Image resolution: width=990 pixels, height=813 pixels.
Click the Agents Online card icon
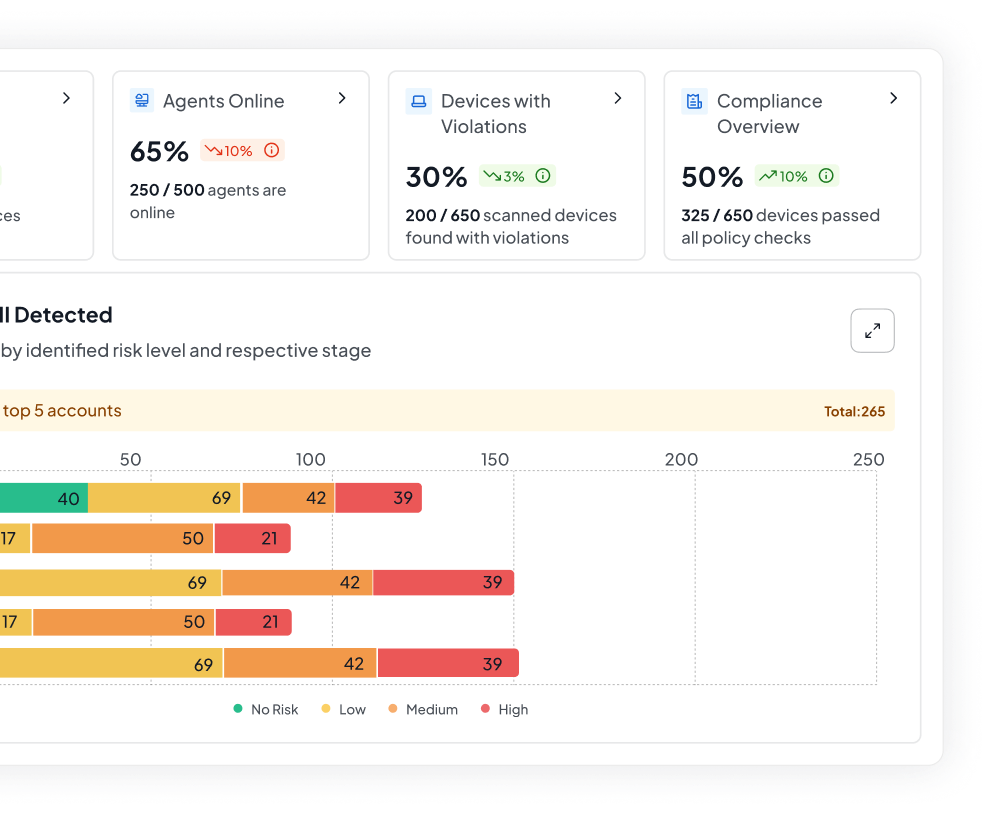point(142,100)
